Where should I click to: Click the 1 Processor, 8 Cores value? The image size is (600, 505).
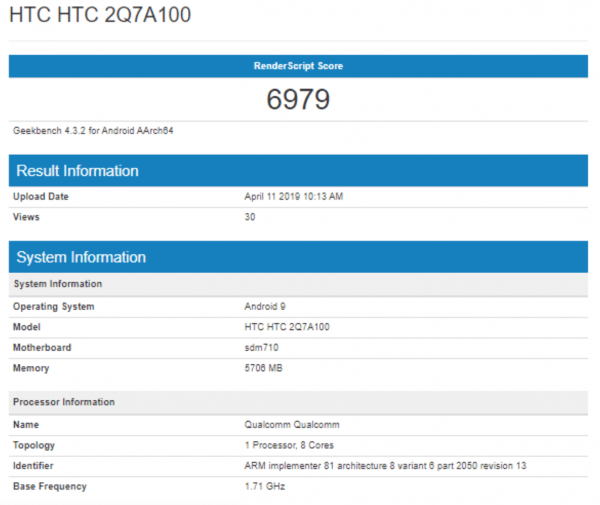[289, 445]
